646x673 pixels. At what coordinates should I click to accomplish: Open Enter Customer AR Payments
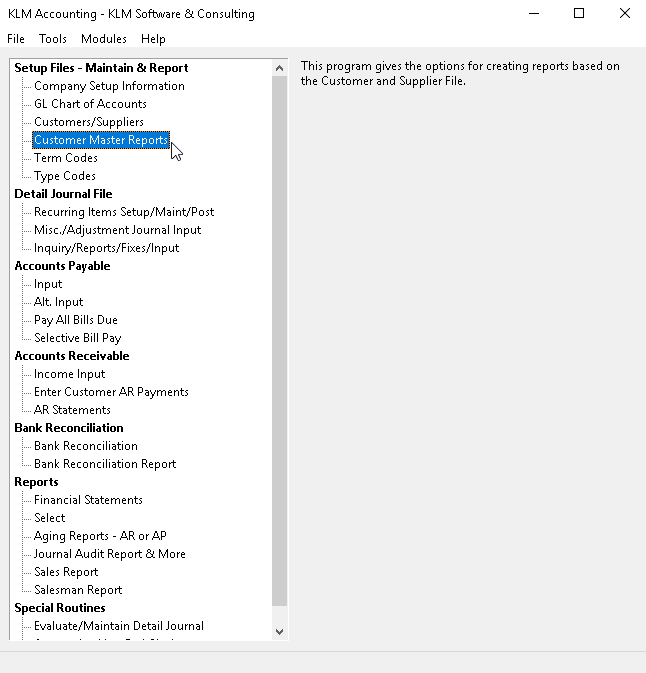pos(111,392)
